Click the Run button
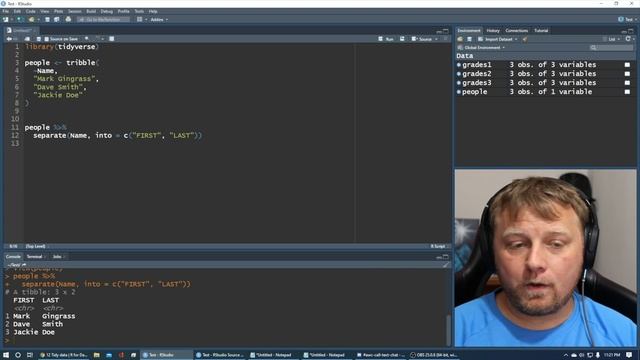 coord(386,39)
